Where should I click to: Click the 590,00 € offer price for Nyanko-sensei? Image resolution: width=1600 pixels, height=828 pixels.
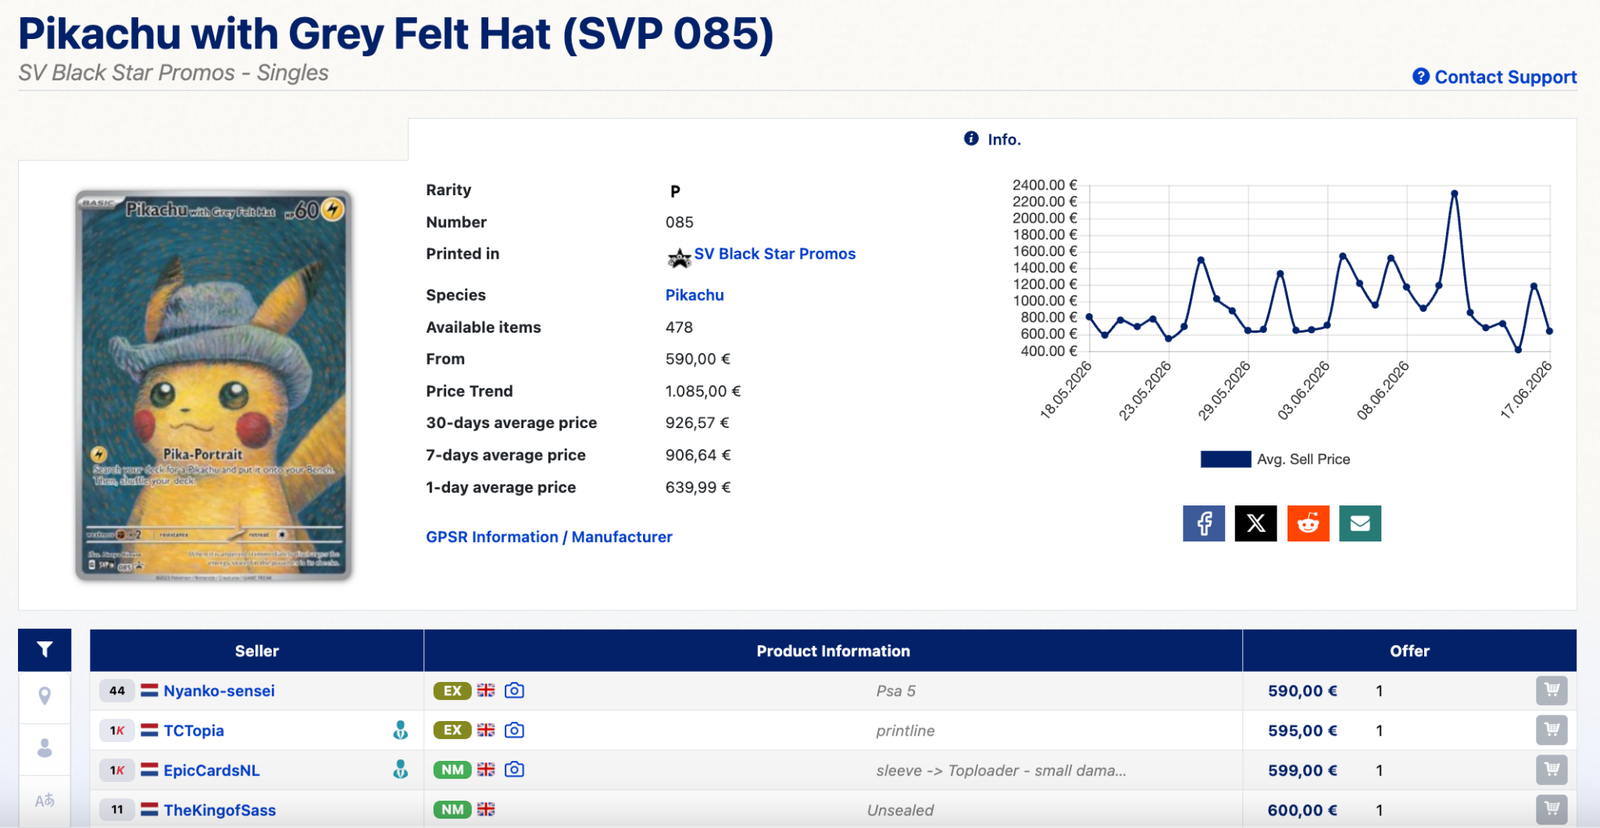point(1302,691)
